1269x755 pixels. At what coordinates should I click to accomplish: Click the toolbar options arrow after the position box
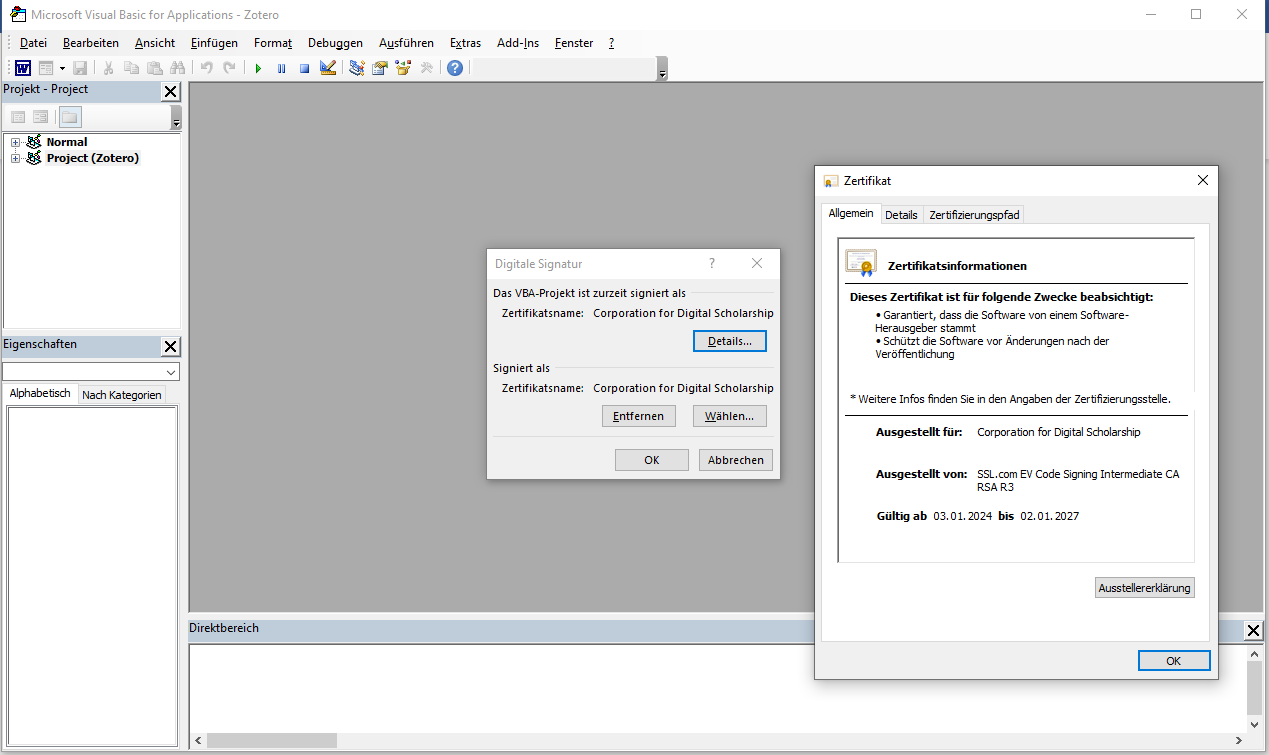point(662,71)
